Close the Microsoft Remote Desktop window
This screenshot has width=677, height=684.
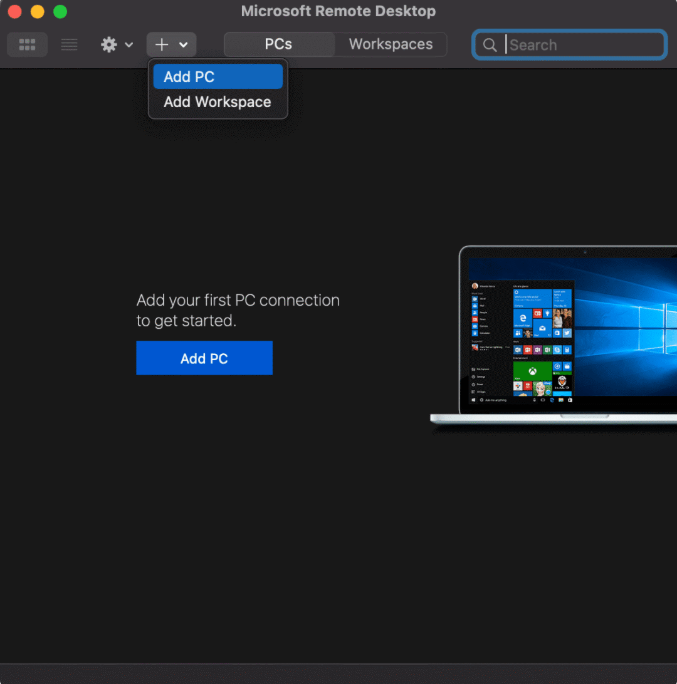coord(15,12)
